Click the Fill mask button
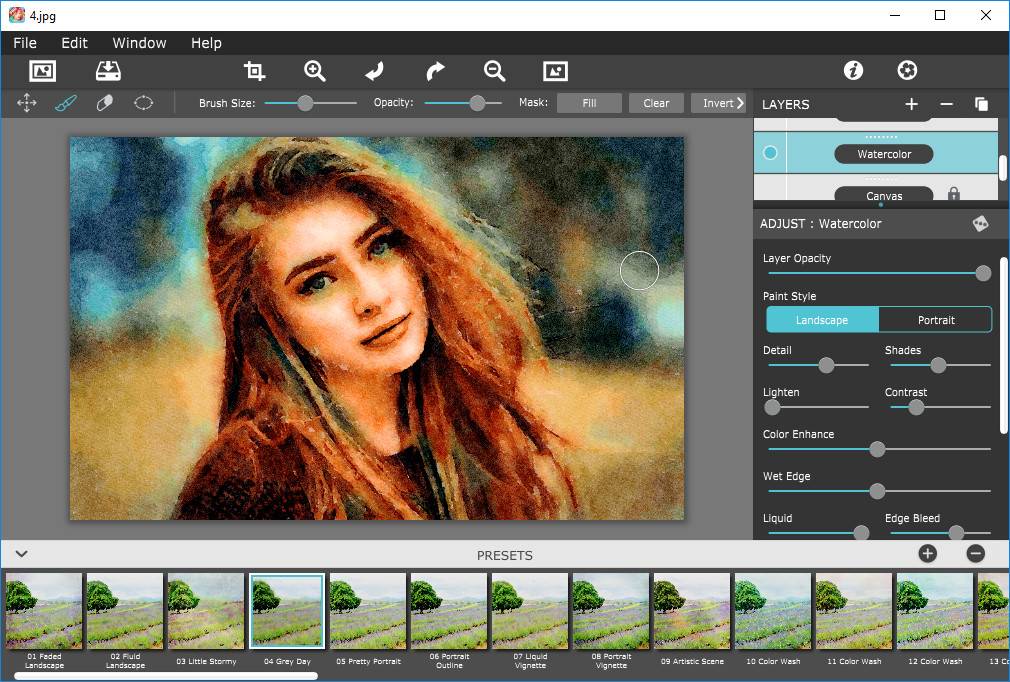This screenshot has height=682, width=1010. click(x=589, y=103)
